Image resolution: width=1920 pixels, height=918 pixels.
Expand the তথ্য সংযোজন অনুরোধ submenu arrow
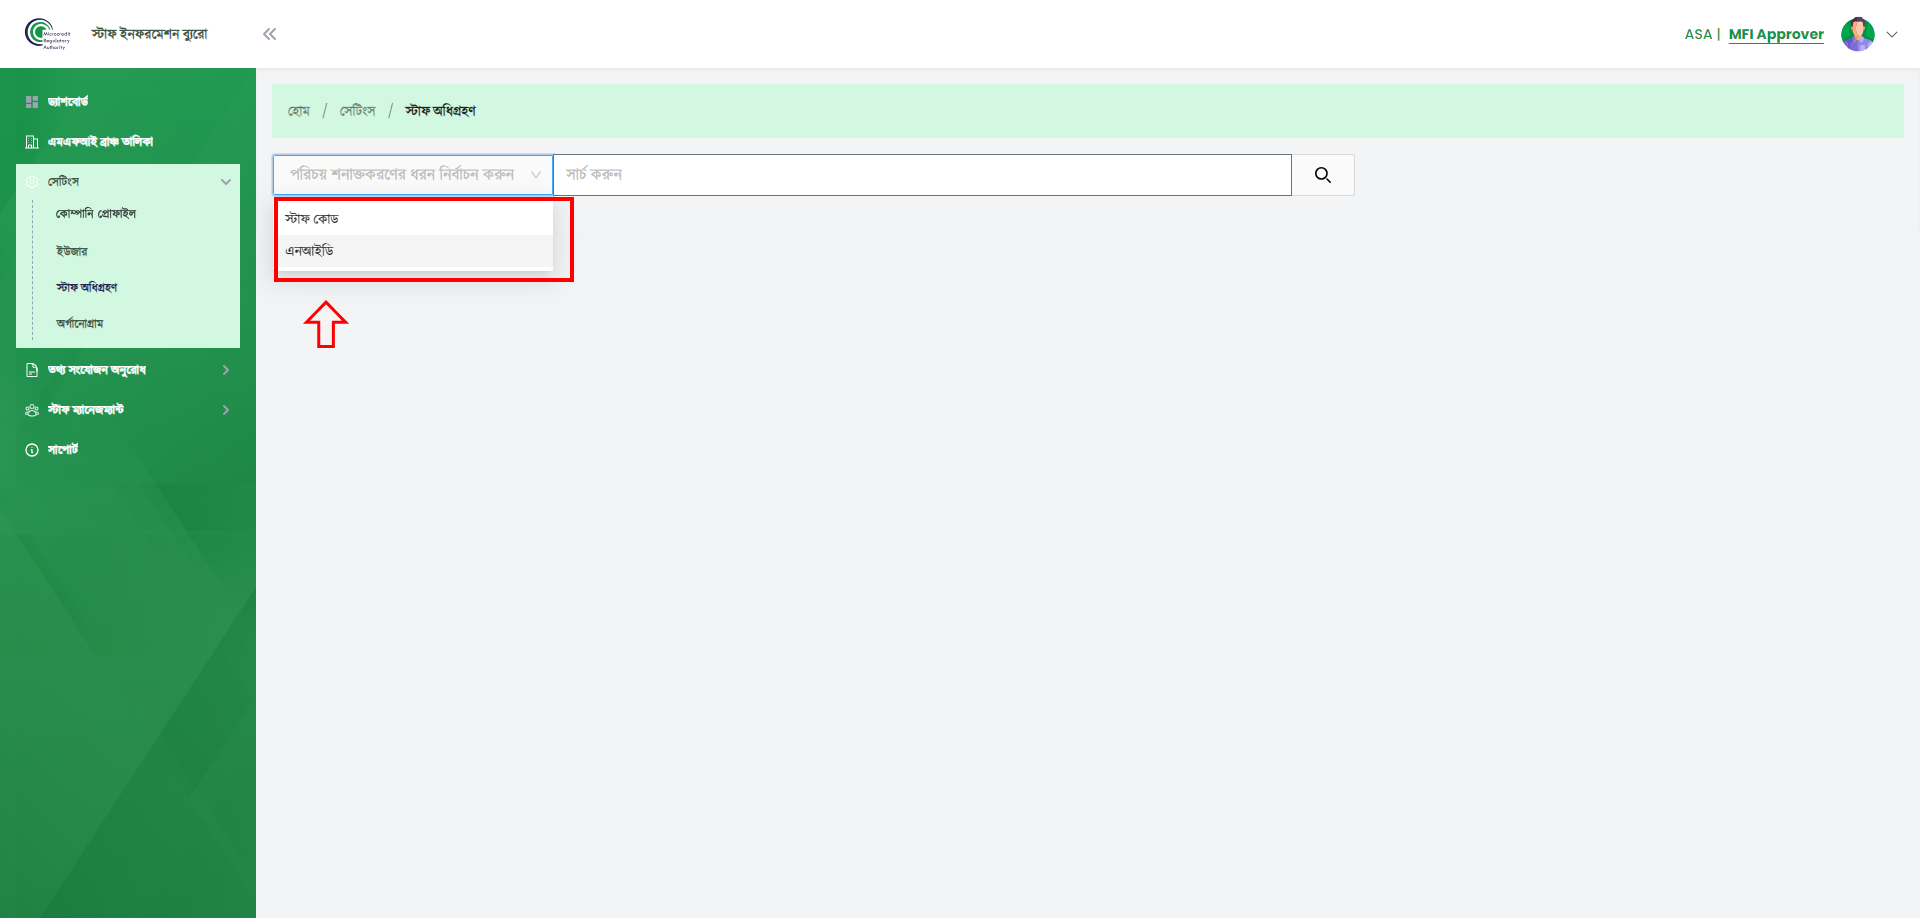(226, 370)
